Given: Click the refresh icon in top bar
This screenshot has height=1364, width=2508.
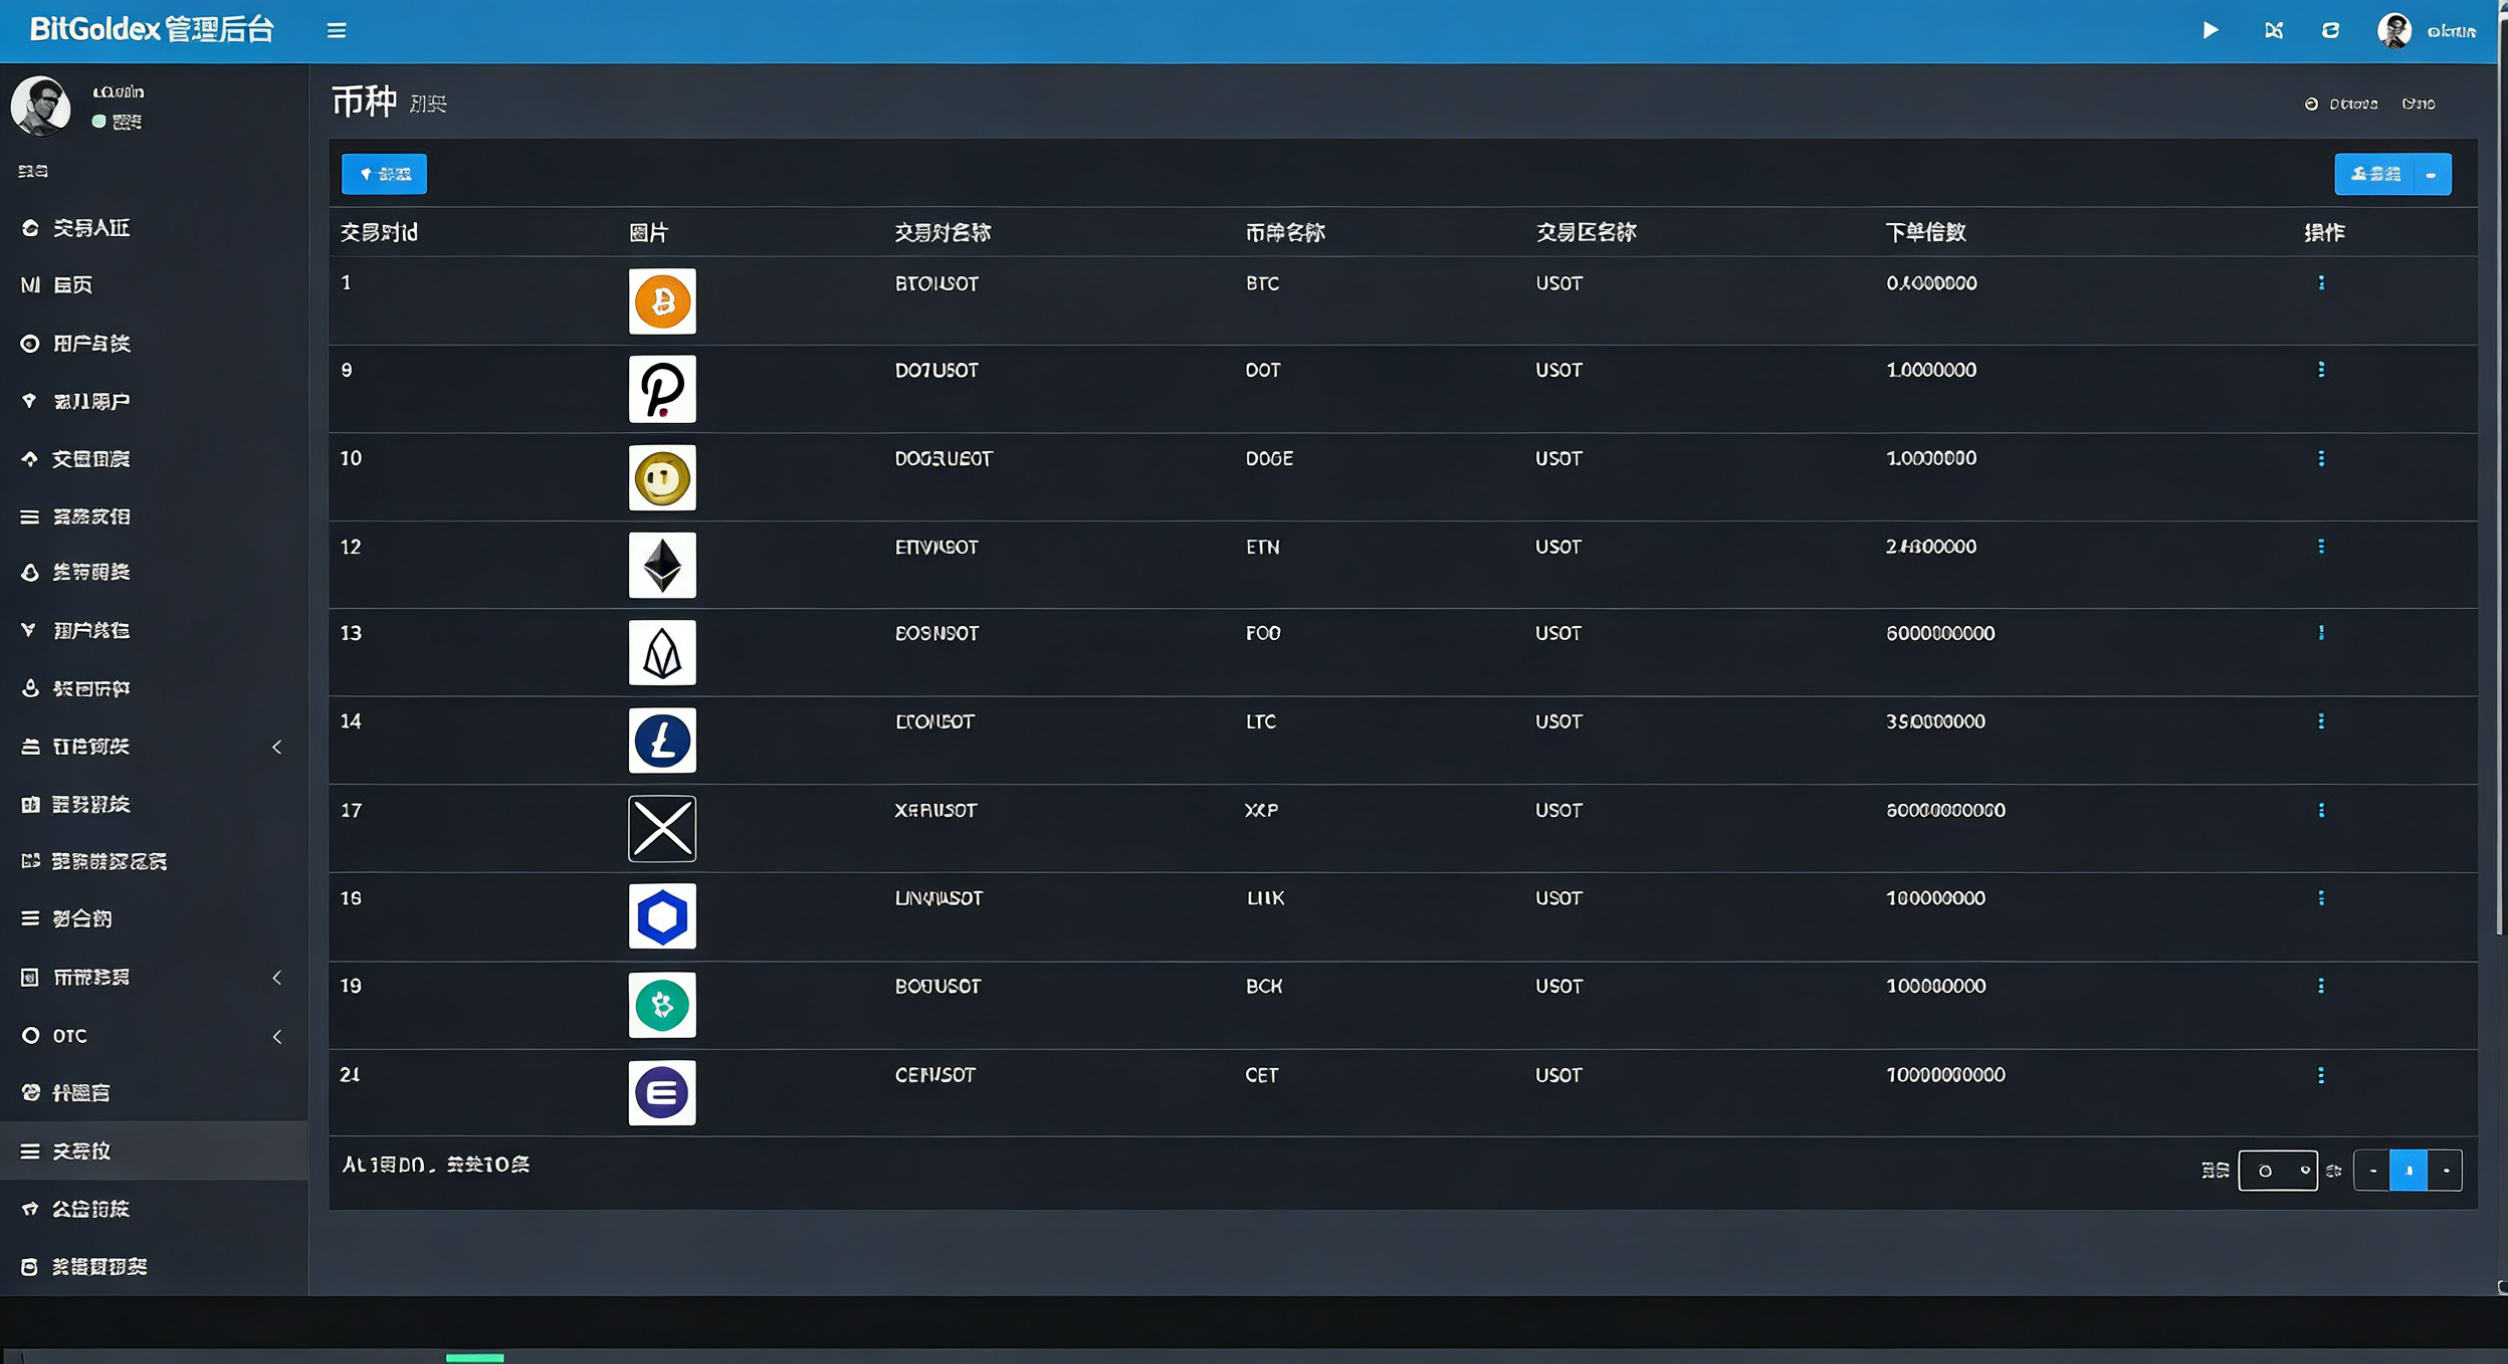Looking at the screenshot, I should coord(2330,30).
